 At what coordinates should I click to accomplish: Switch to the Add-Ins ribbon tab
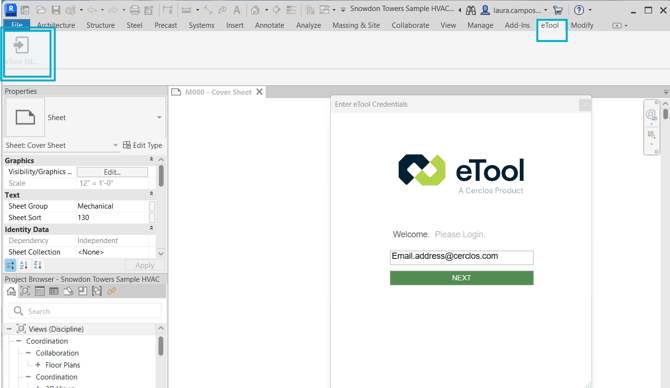point(517,25)
